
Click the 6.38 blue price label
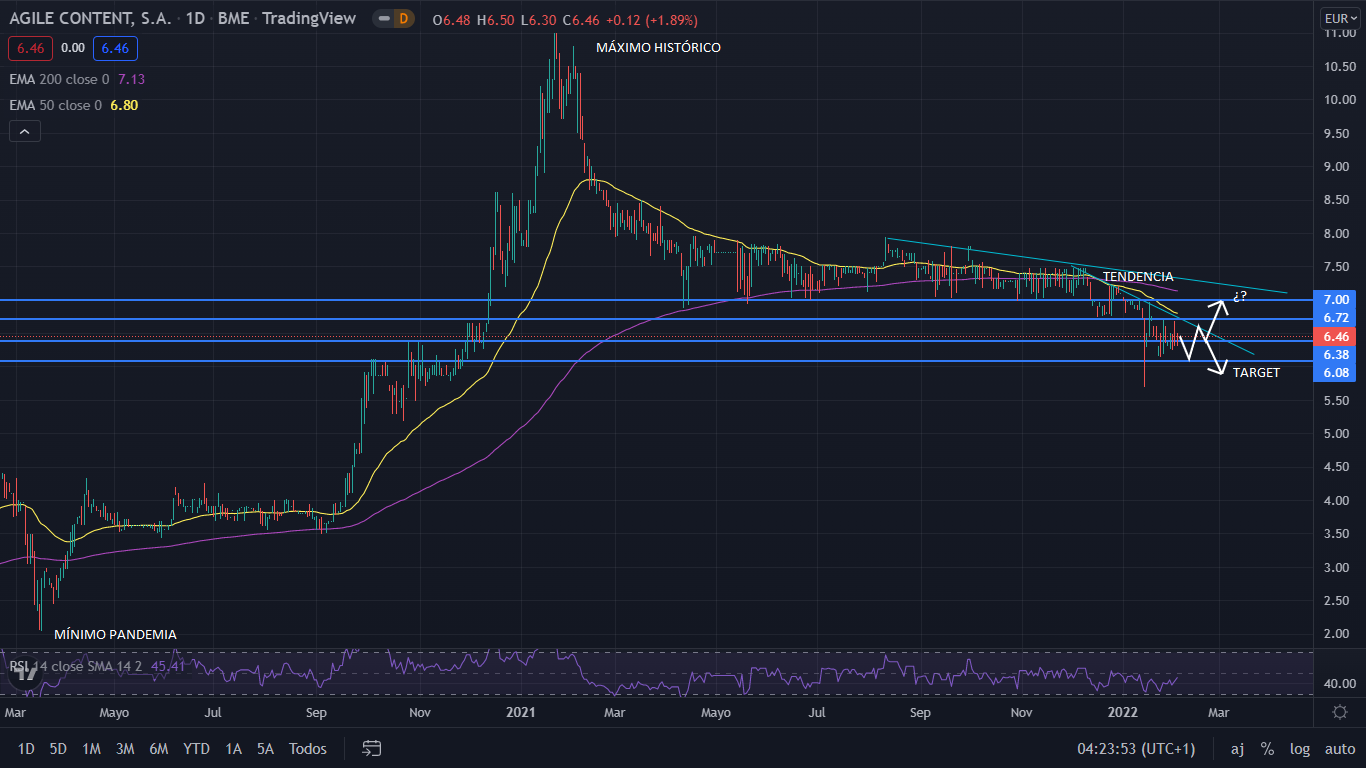pyautogui.click(x=1337, y=354)
